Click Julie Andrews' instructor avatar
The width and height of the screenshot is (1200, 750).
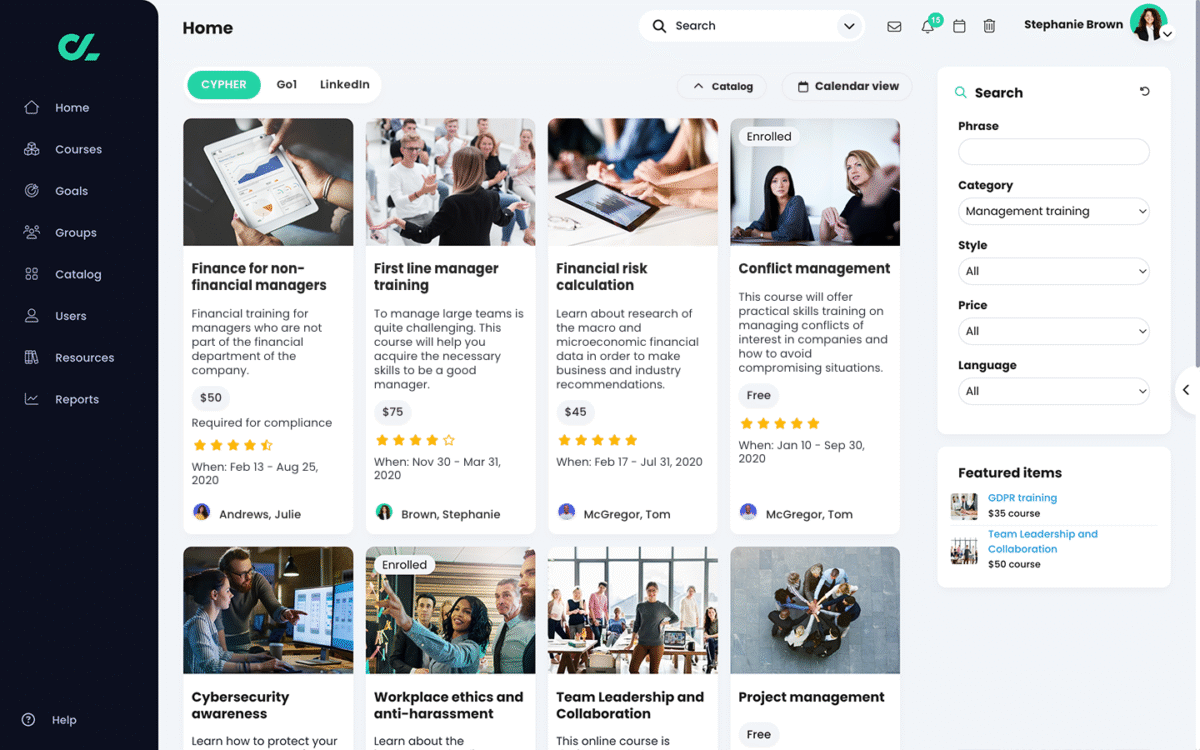201,512
